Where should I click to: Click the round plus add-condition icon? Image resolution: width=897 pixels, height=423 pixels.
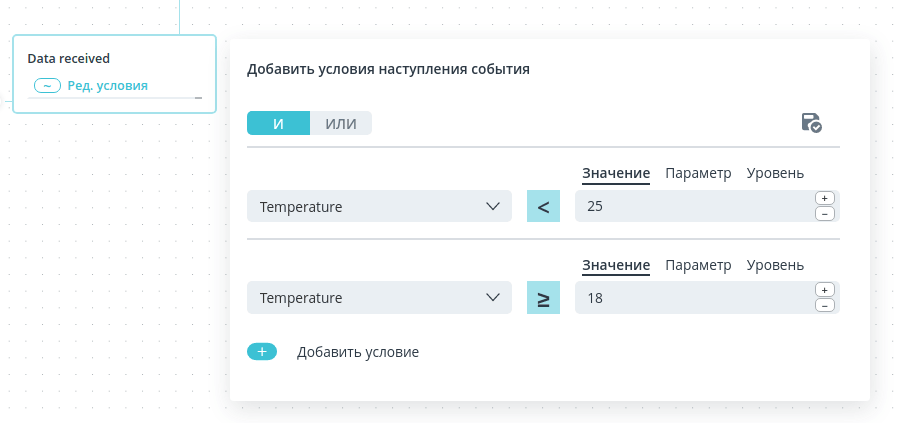coord(262,352)
